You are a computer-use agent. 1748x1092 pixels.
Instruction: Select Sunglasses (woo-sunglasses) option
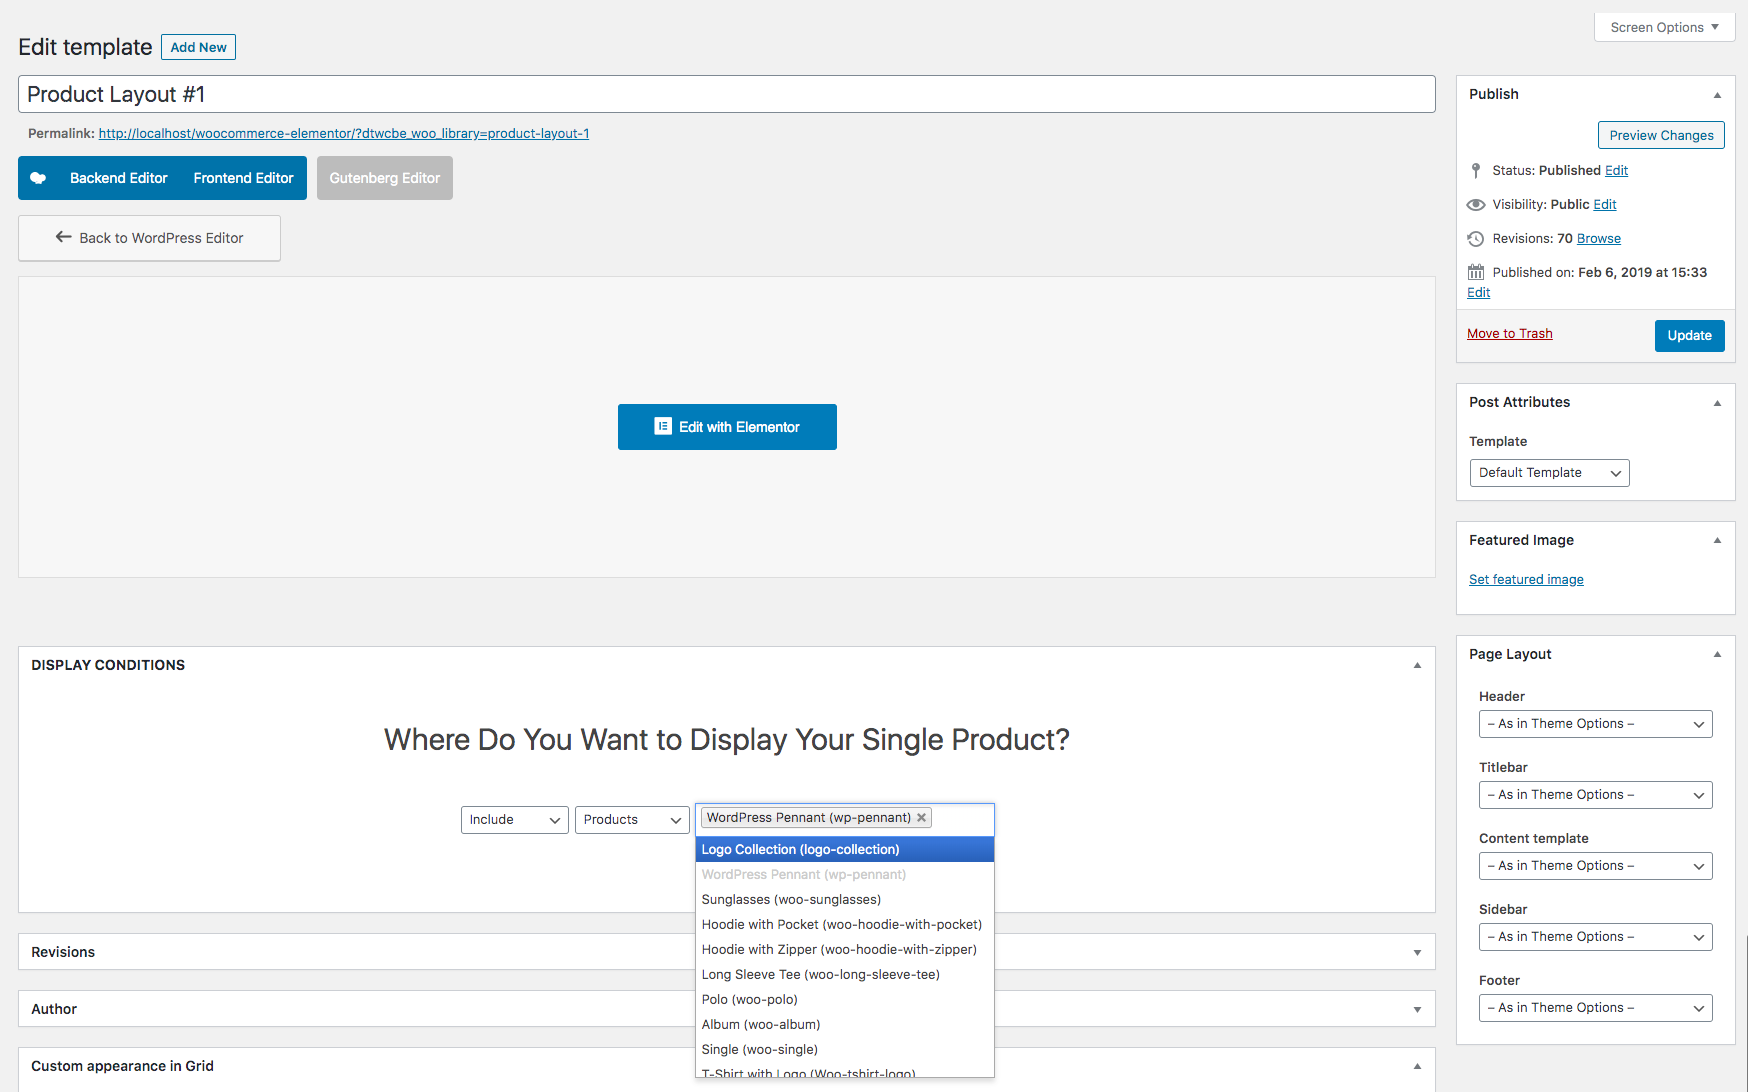point(845,899)
